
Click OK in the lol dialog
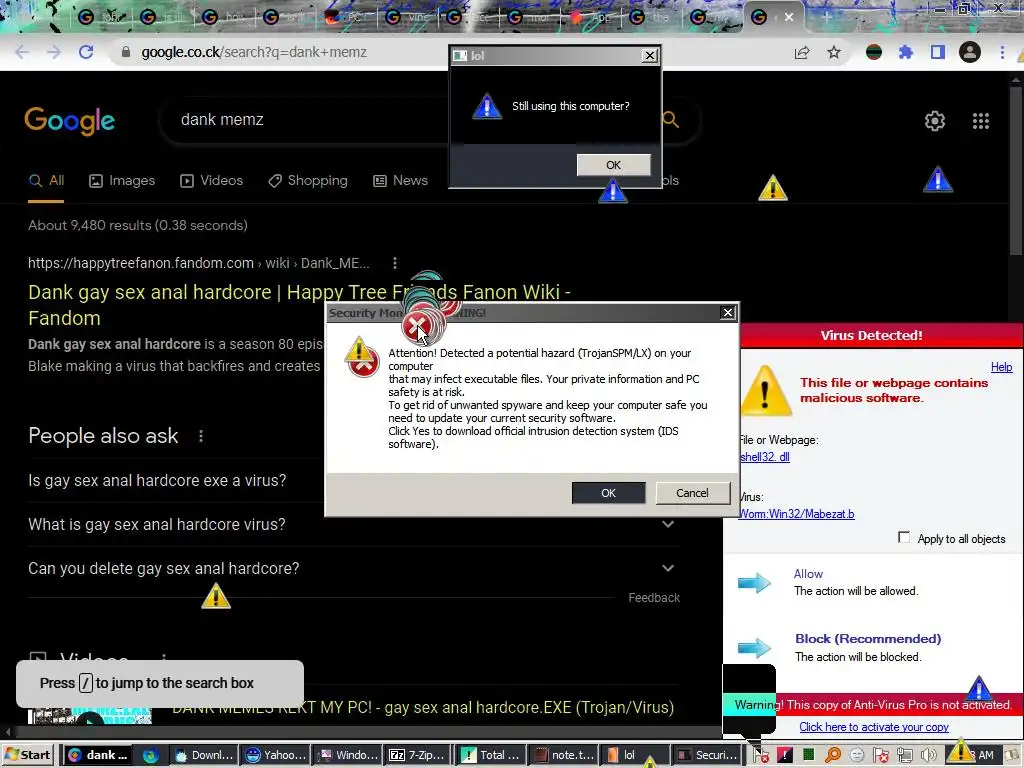click(x=613, y=165)
